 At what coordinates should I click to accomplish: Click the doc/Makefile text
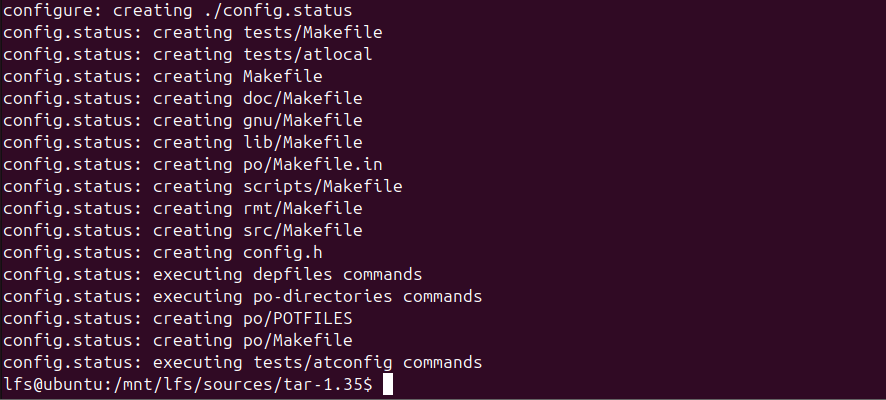[x=302, y=98]
